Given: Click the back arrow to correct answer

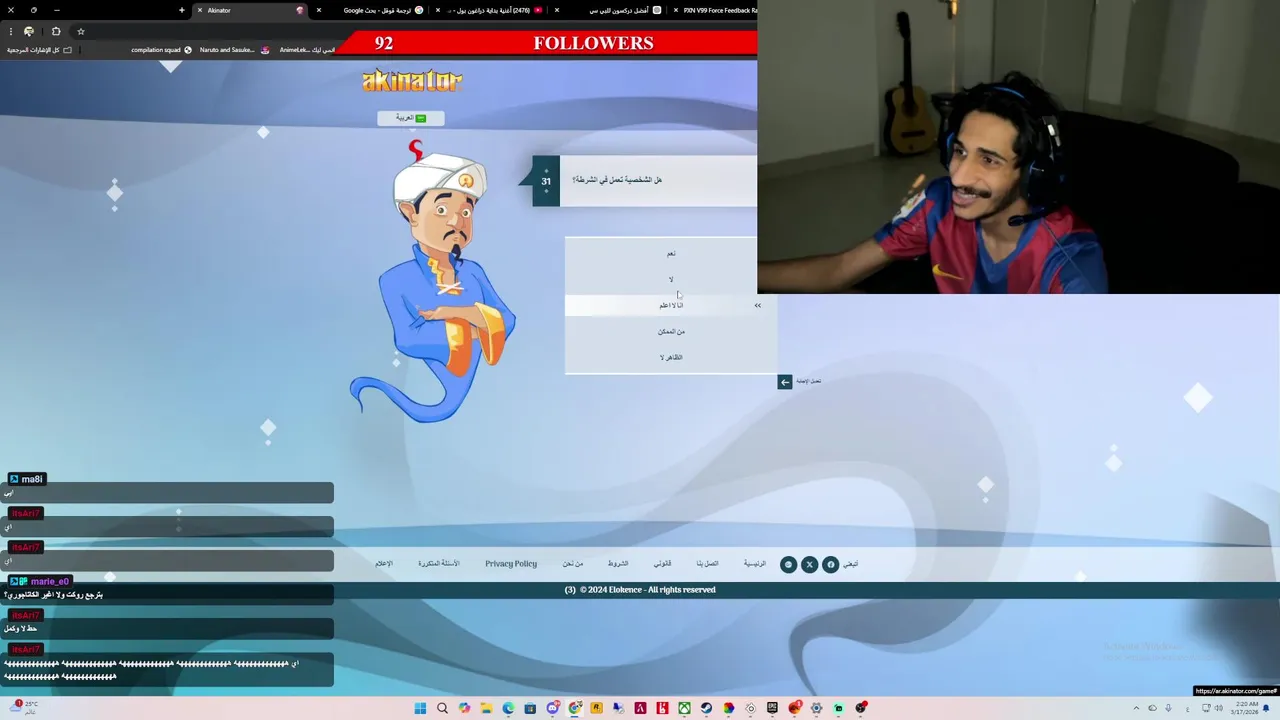Looking at the screenshot, I should [x=785, y=382].
